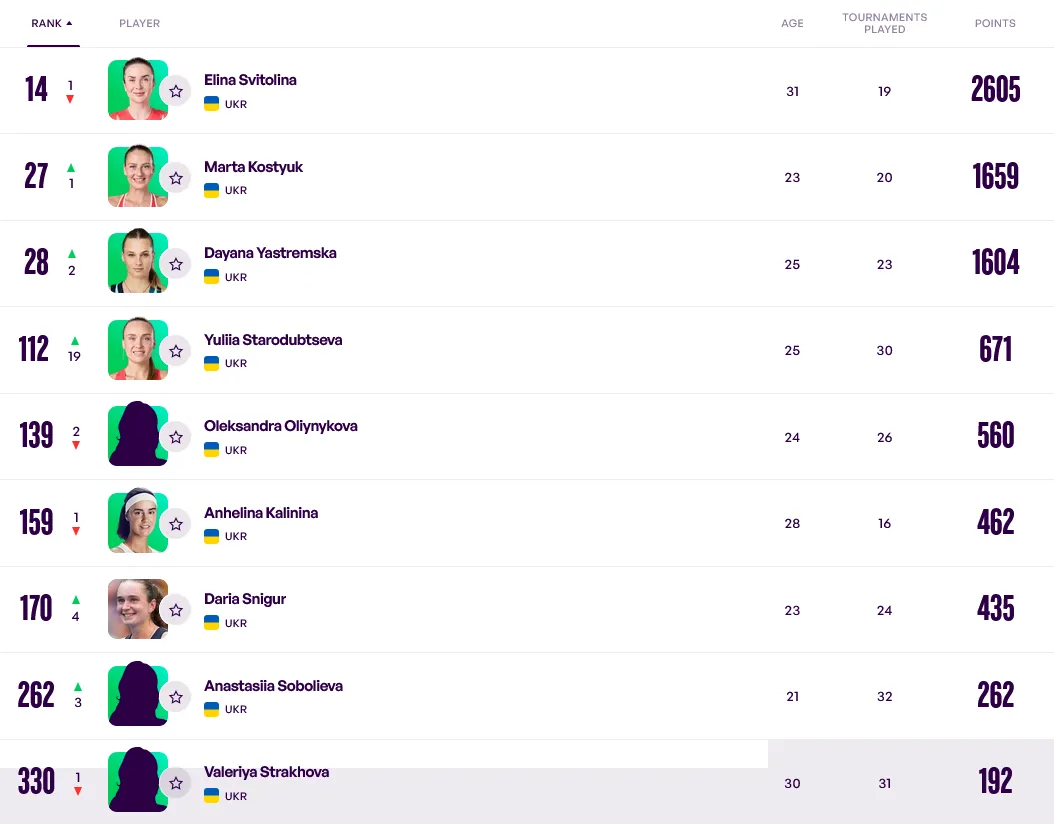Click Anhelina Kalinina's player photo

point(137,522)
